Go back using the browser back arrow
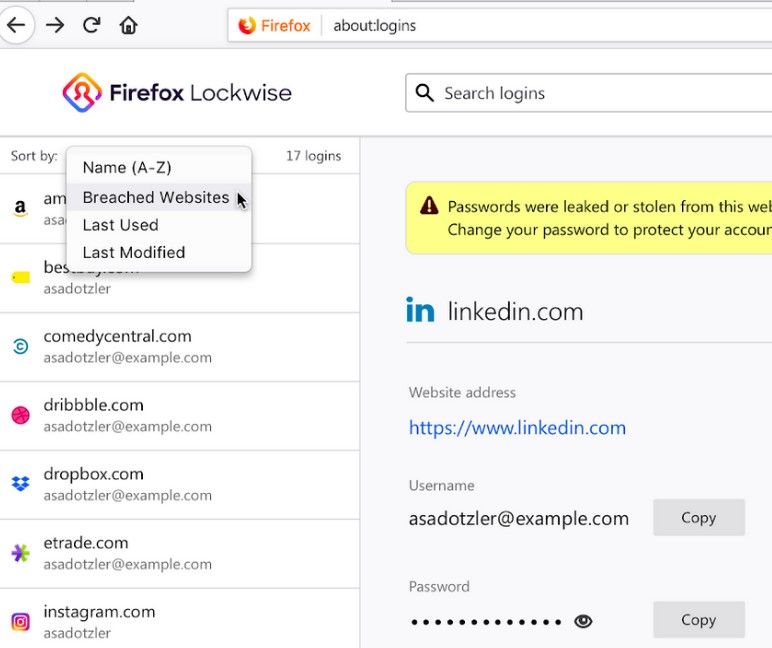Screen dimensions: 772x648 point(16,25)
